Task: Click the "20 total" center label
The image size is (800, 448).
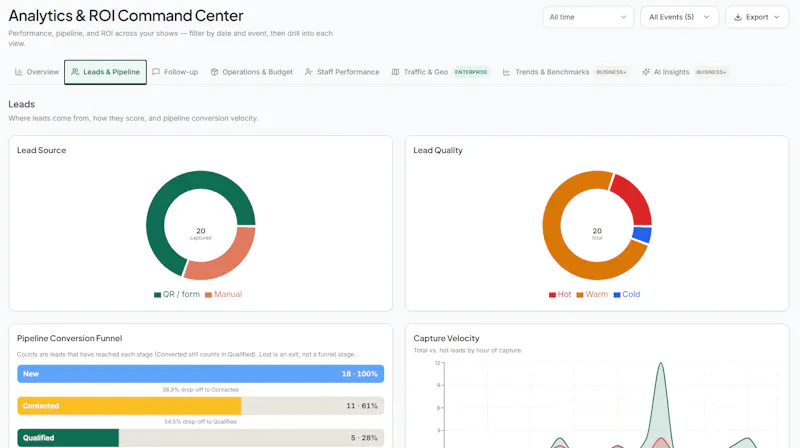Action: pyautogui.click(x=597, y=234)
